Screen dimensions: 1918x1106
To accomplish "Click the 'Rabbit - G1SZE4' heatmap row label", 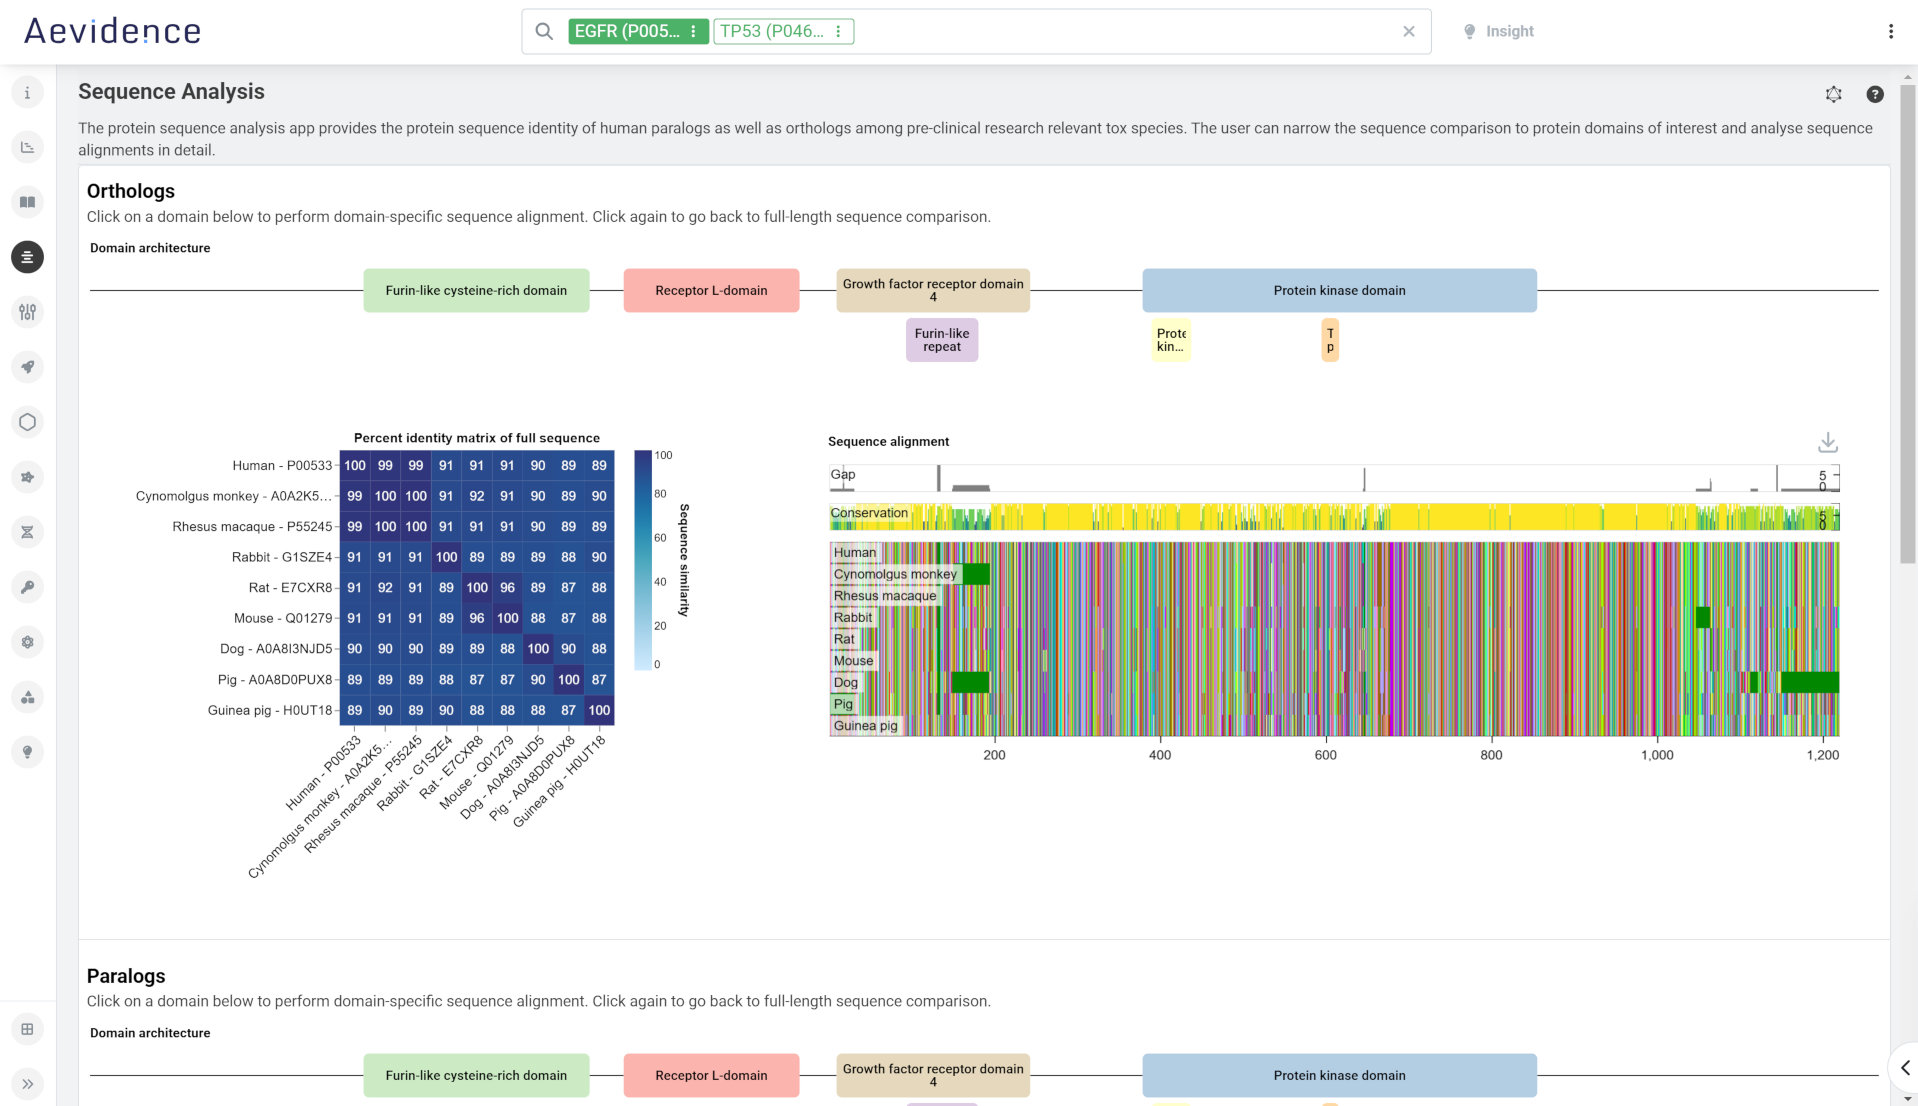I will pyautogui.click(x=282, y=558).
